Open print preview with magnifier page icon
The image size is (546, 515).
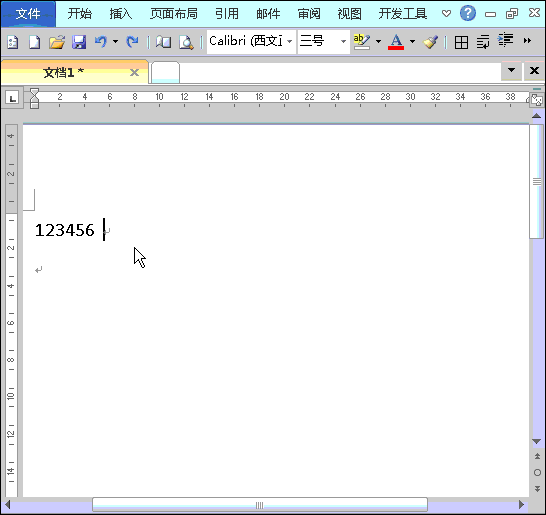pyautogui.click(x=186, y=42)
